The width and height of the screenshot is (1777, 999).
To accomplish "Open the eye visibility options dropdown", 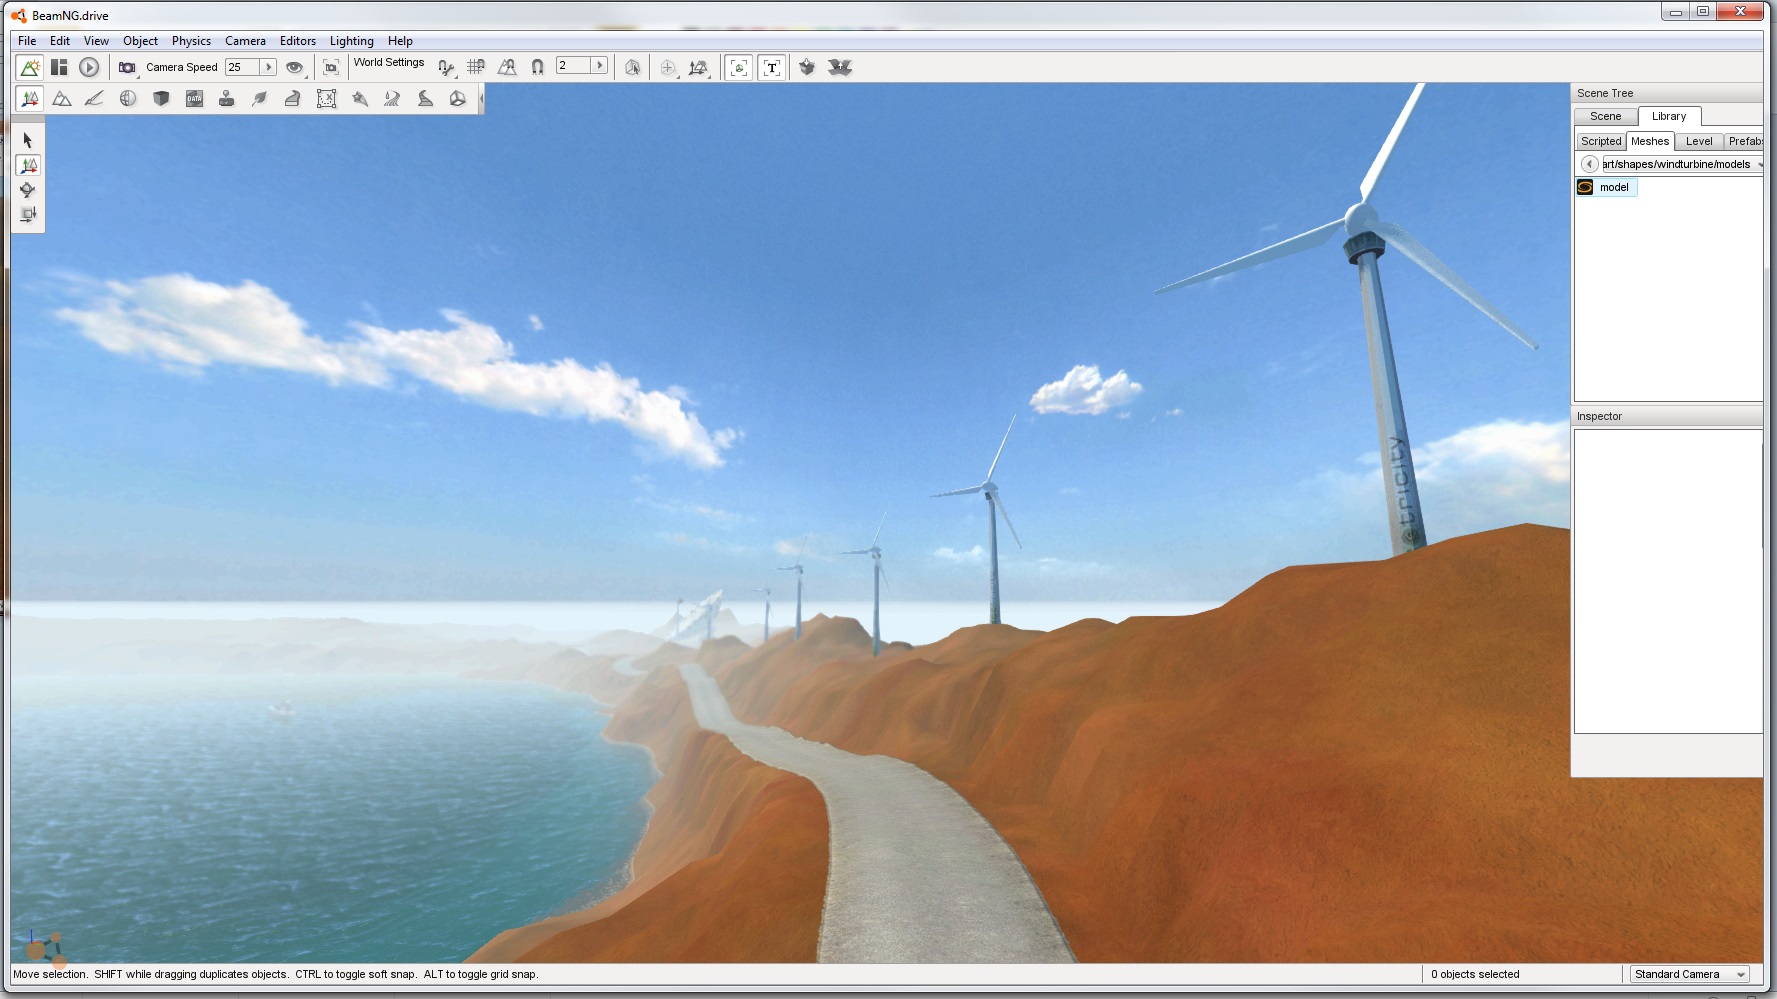I will [295, 67].
